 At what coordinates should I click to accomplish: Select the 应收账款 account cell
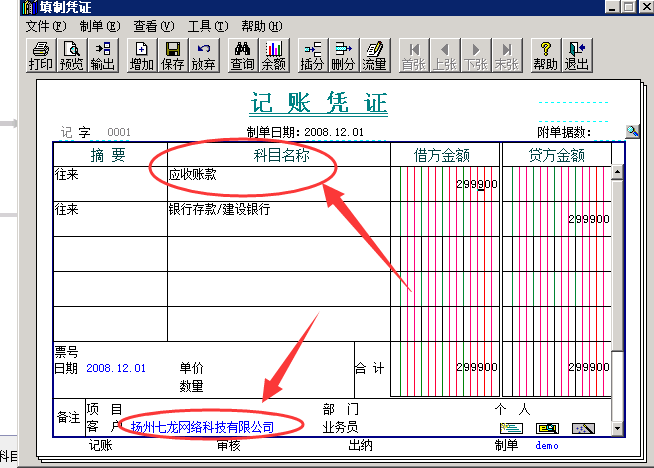tap(279, 184)
